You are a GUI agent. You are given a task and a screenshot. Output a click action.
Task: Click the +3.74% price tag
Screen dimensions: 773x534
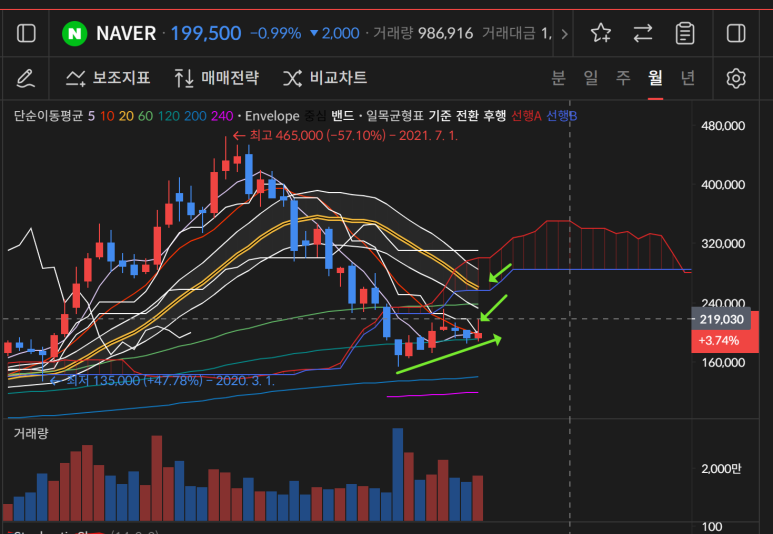(719, 341)
